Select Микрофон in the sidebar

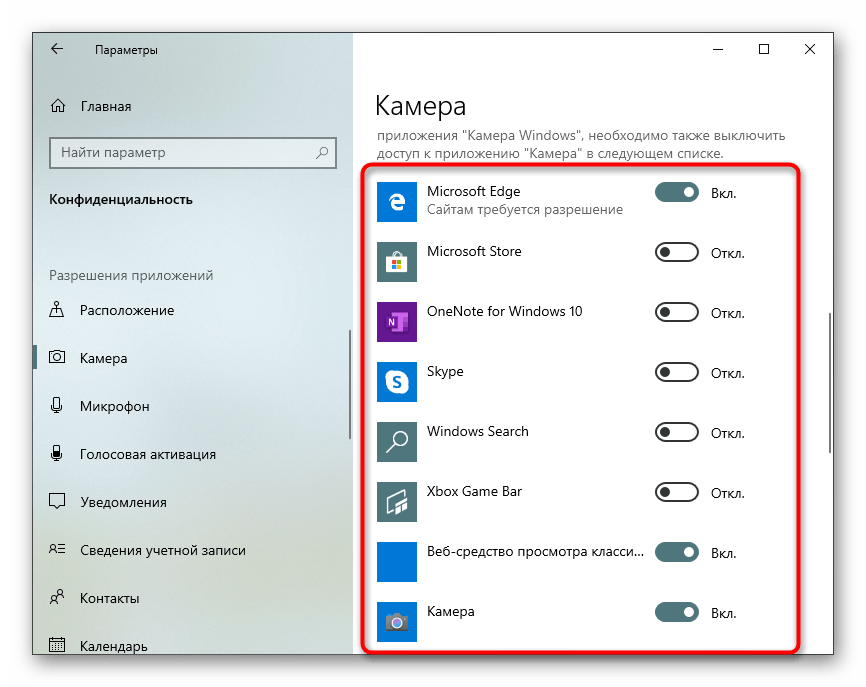[x=114, y=406]
